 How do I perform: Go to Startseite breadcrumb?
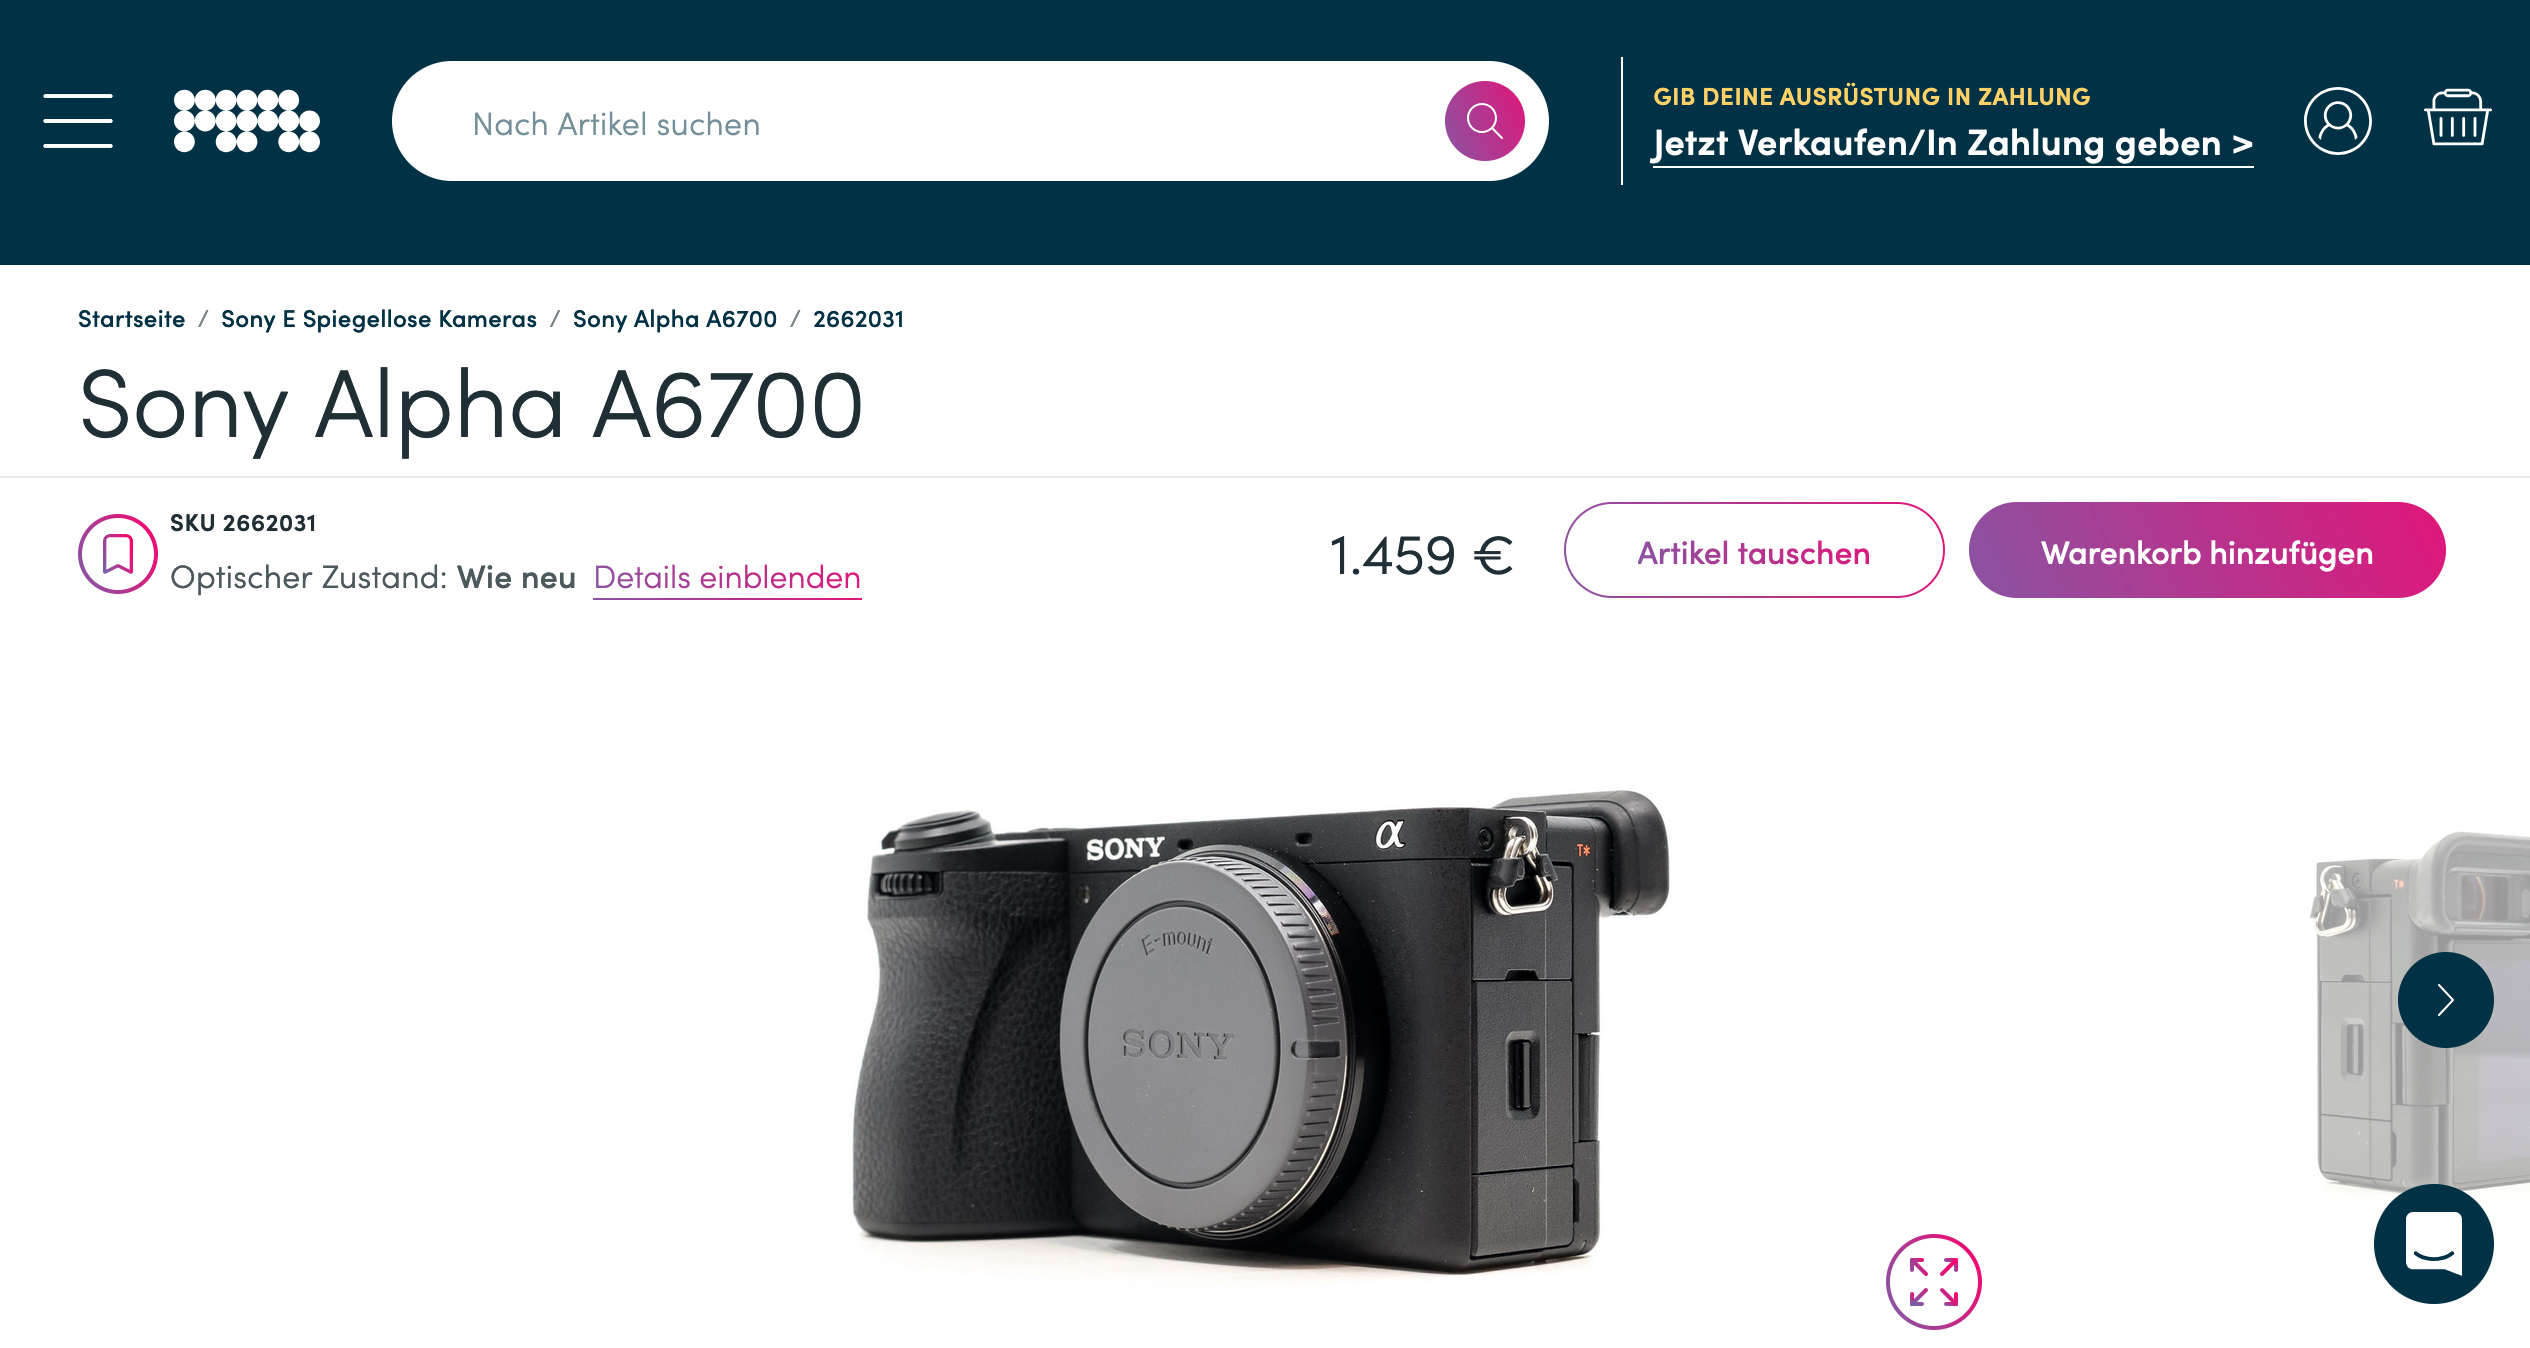[132, 319]
